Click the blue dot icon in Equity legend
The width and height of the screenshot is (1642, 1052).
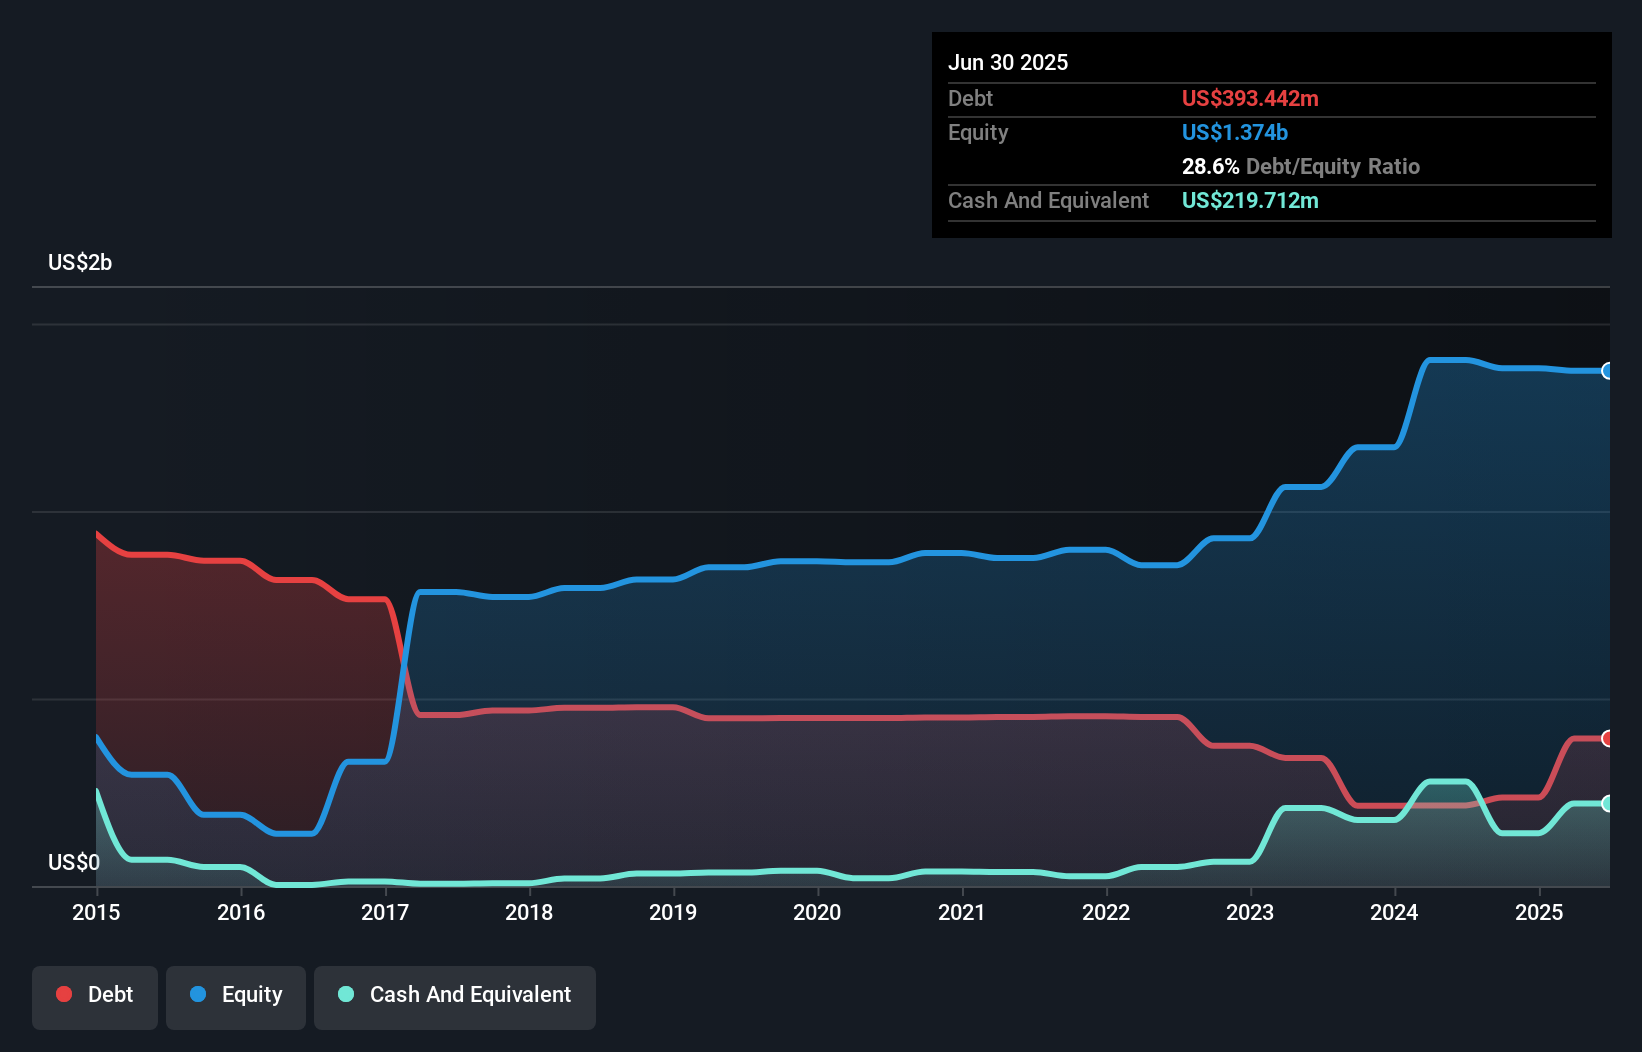coord(200,994)
